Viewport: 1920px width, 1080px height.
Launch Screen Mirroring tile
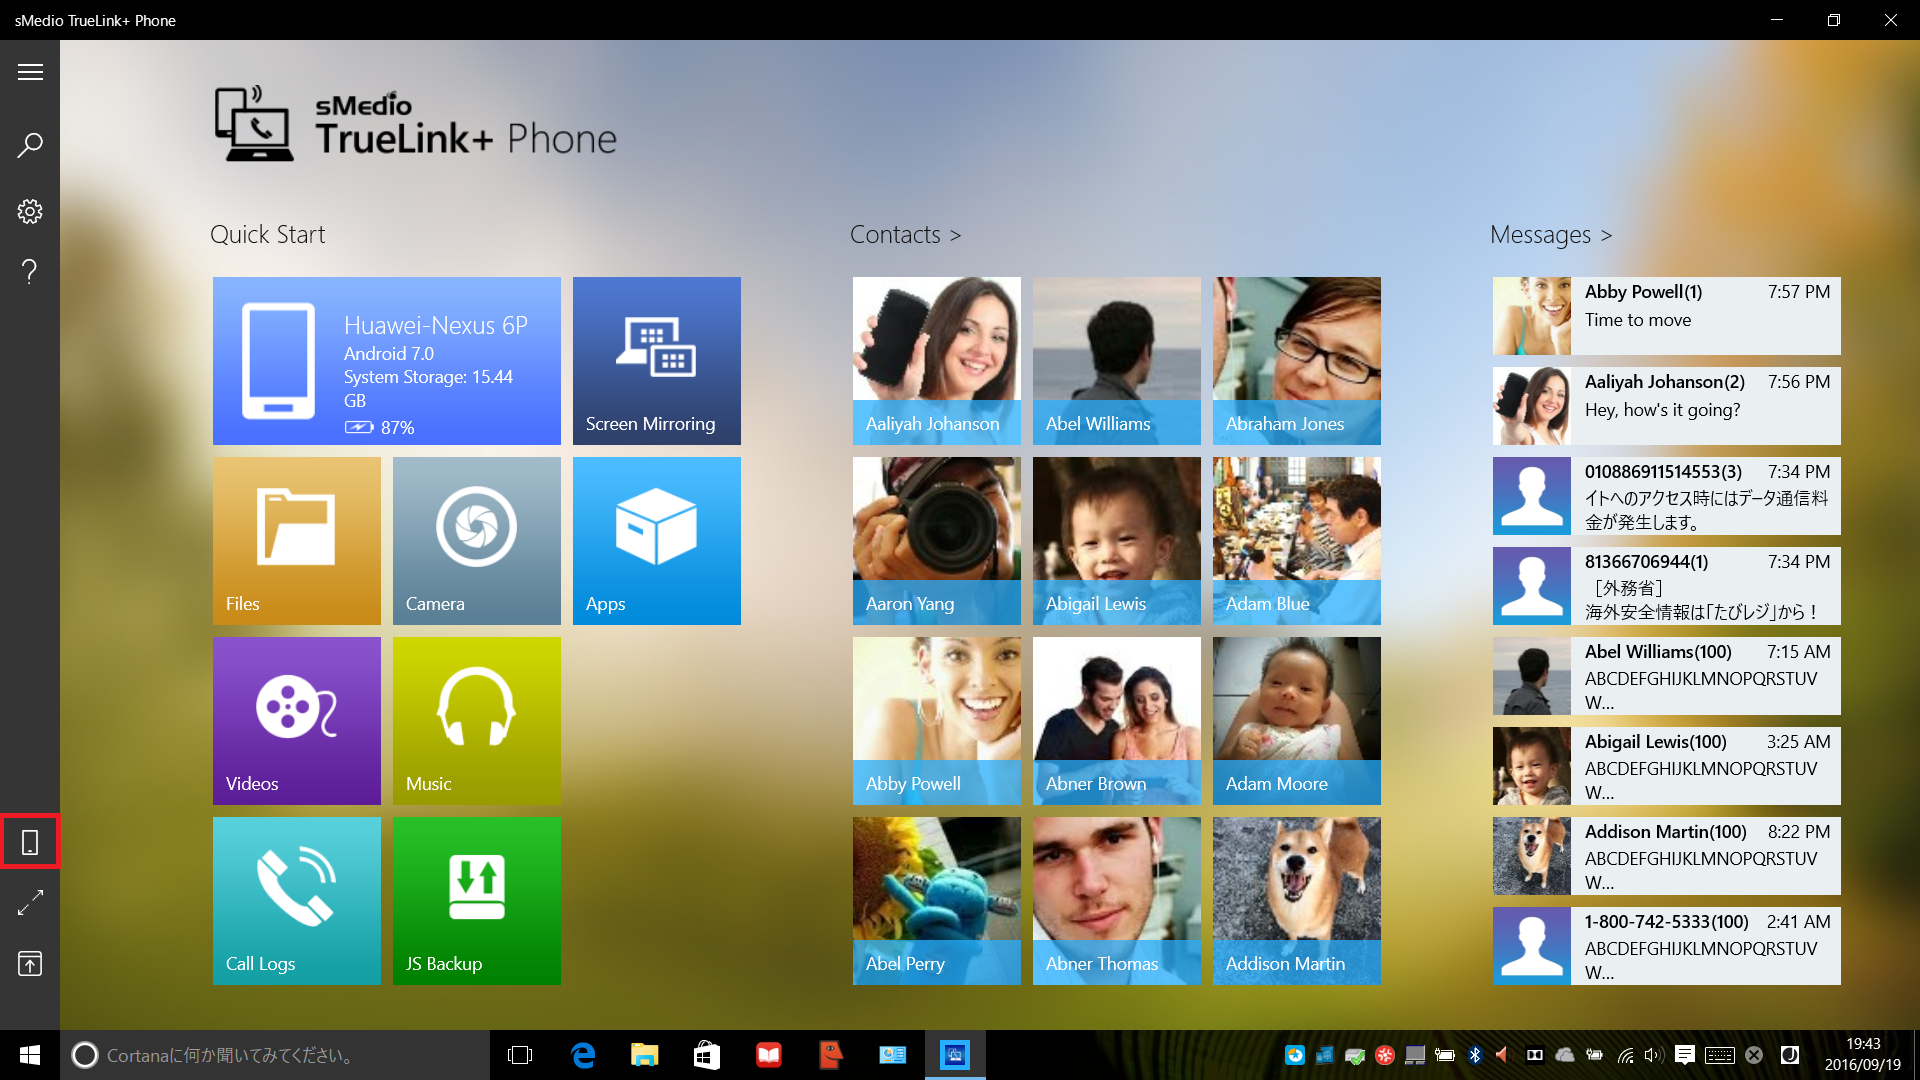(657, 361)
